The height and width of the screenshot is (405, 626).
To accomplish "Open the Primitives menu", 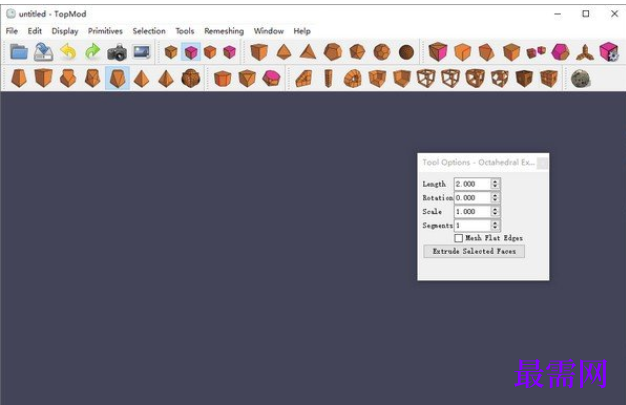I will coord(105,31).
